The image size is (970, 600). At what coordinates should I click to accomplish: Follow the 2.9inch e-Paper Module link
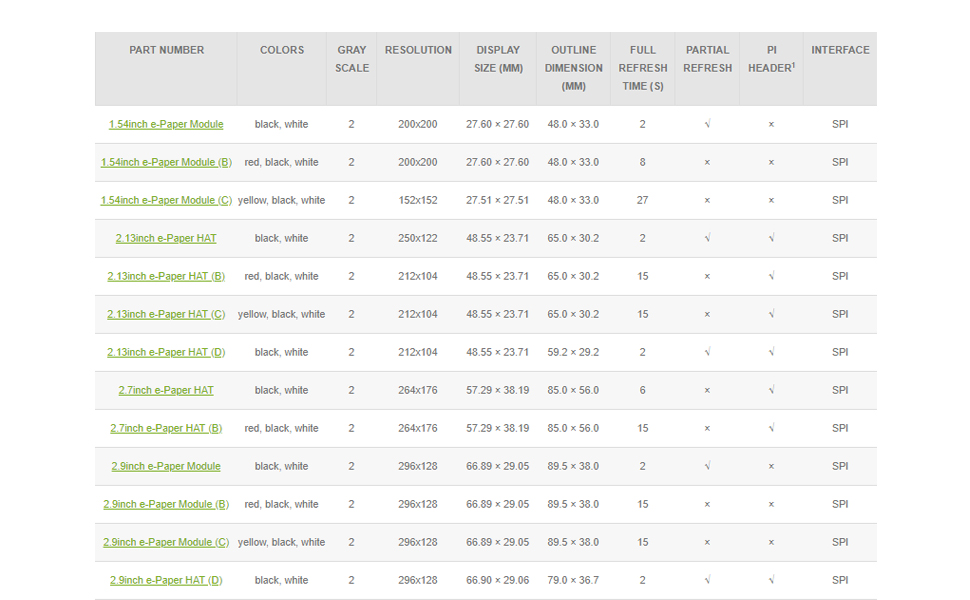(x=166, y=466)
